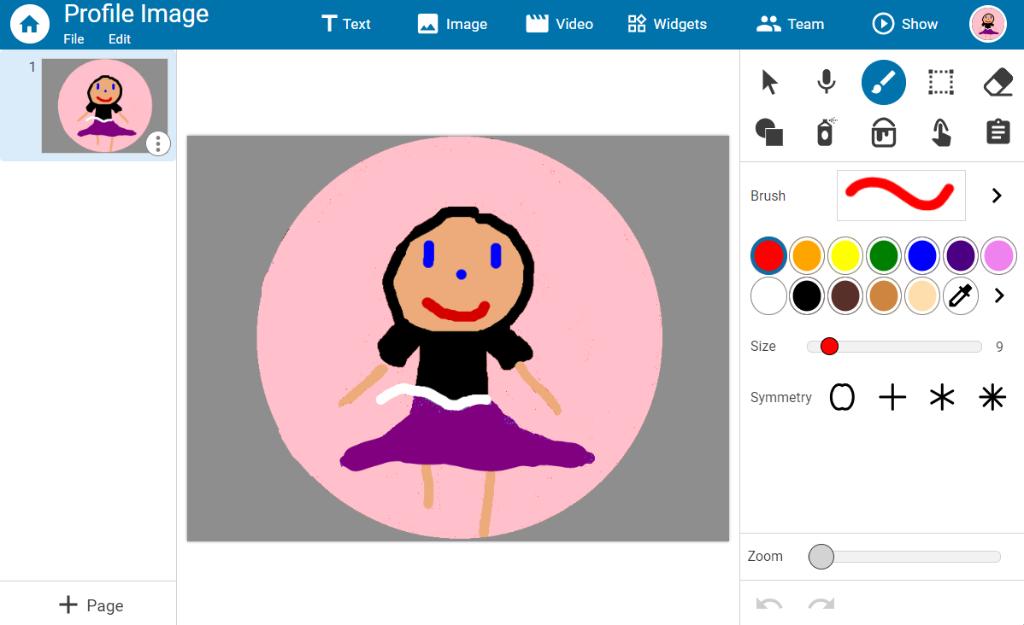This screenshot has width=1024, height=625.
Task: Expand the Brush style options
Action: point(997,195)
